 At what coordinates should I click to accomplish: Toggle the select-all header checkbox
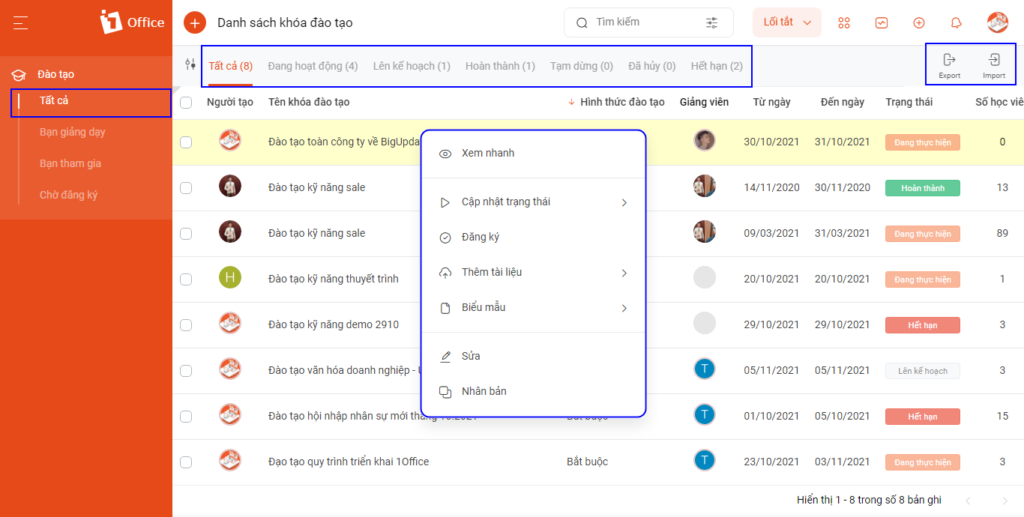click(186, 102)
